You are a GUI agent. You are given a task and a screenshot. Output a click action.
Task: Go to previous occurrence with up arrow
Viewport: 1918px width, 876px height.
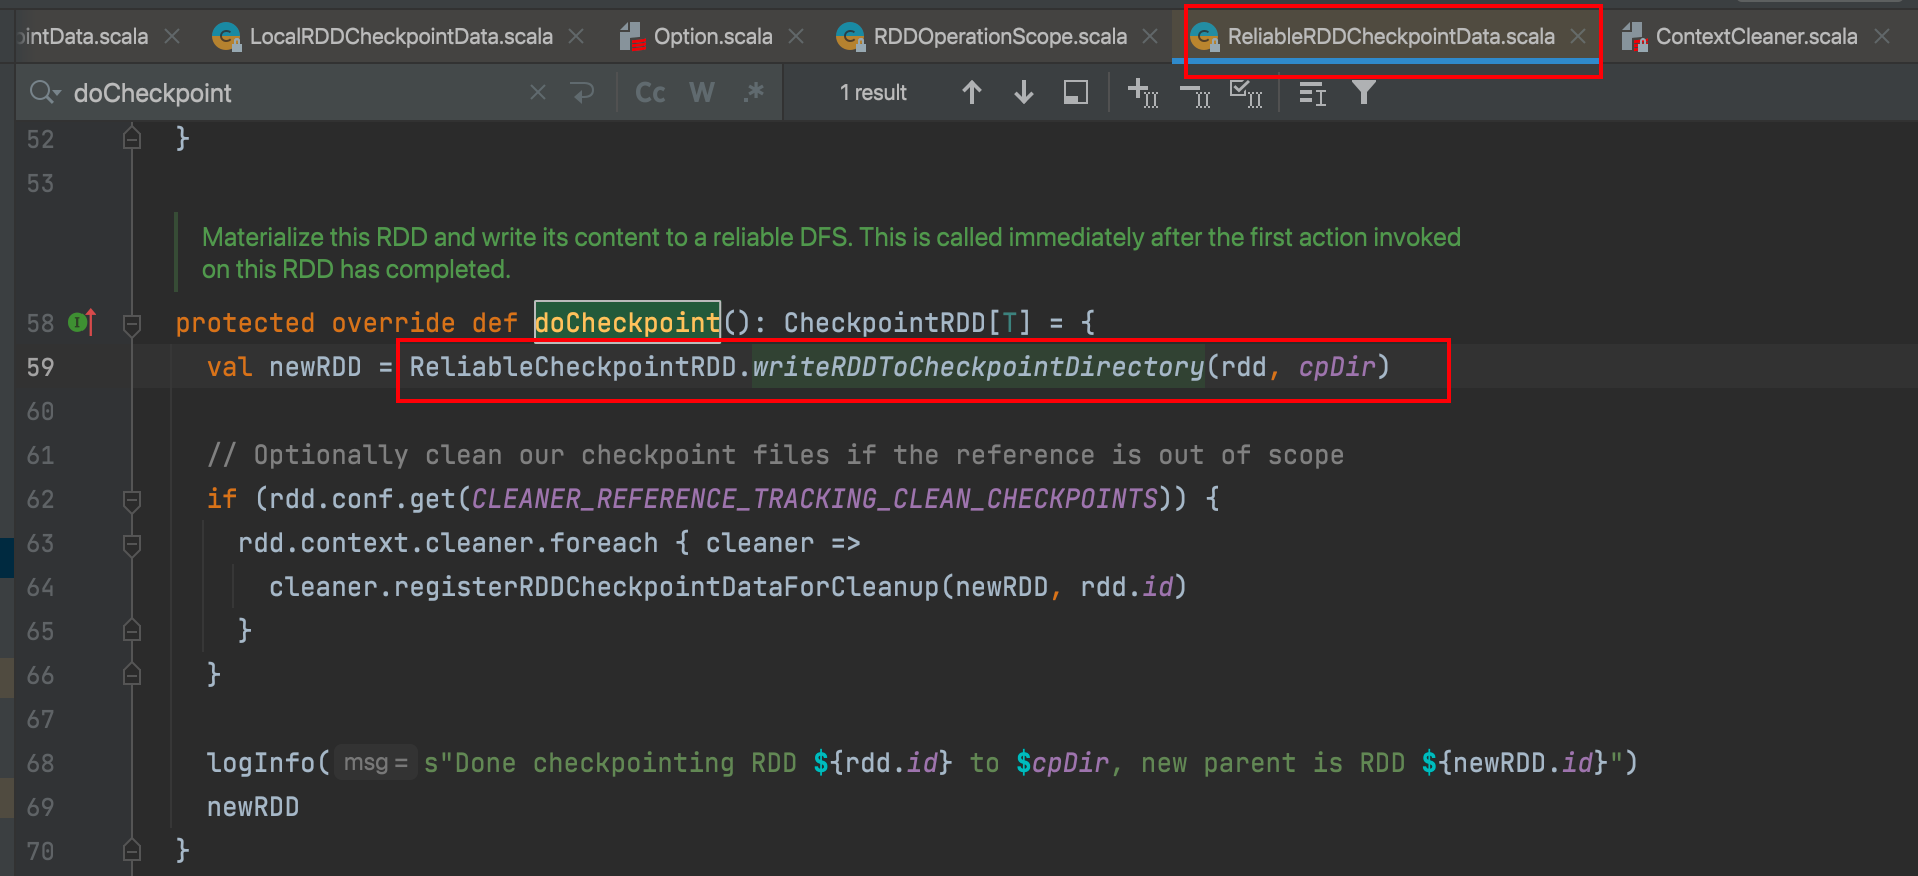971,93
